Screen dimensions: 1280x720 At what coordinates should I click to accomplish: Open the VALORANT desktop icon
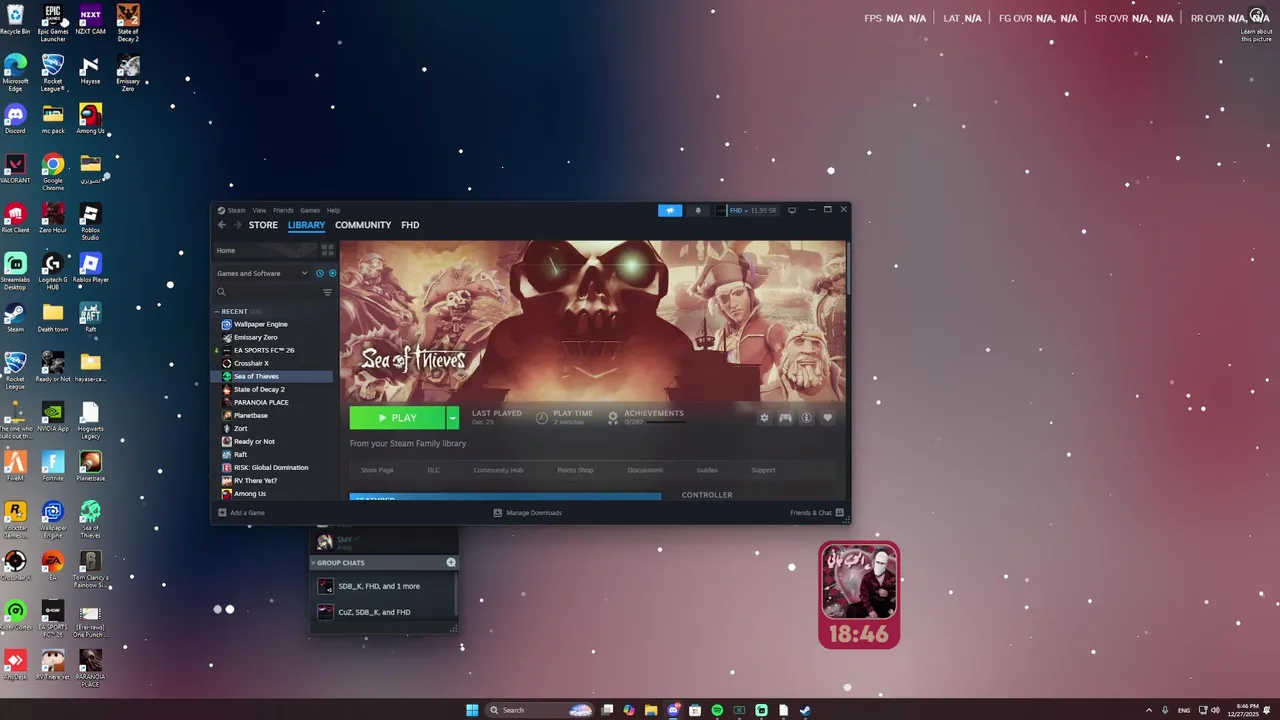tap(15, 169)
